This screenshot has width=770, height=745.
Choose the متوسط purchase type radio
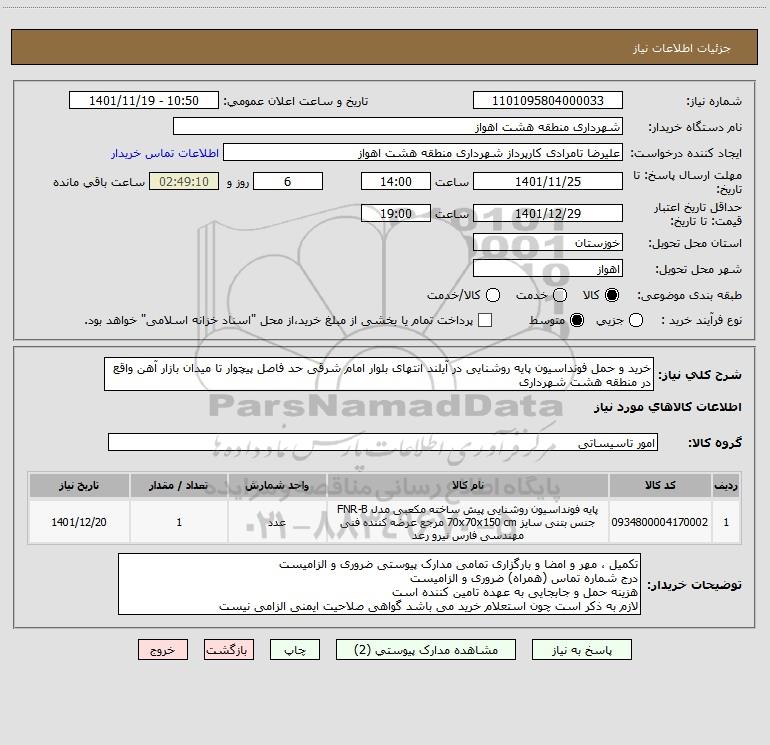(x=577, y=320)
